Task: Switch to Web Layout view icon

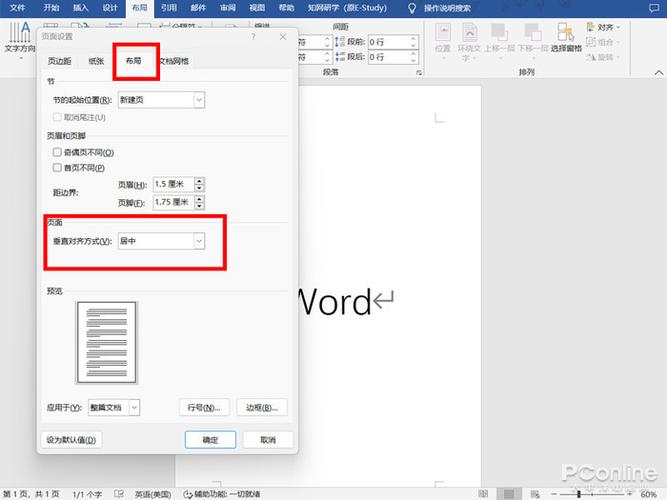Action: tap(535, 494)
